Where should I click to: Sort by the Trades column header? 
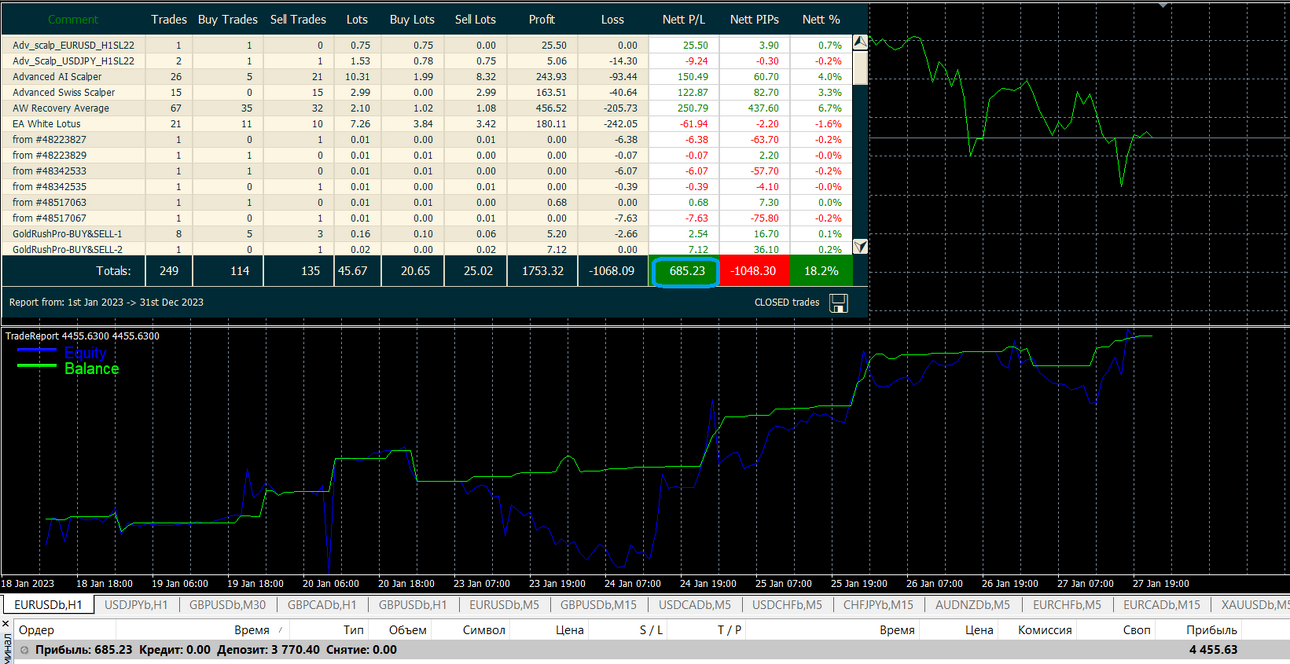(x=169, y=19)
